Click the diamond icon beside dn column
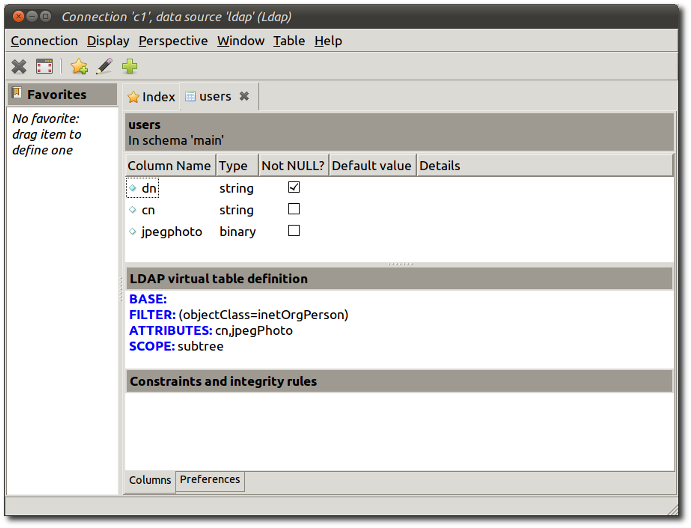The image size is (691, 528). [133, 188]
